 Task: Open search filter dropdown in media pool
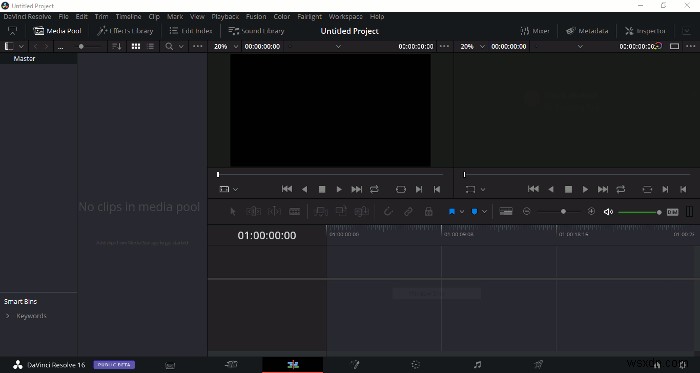click(x=181, y=46)
